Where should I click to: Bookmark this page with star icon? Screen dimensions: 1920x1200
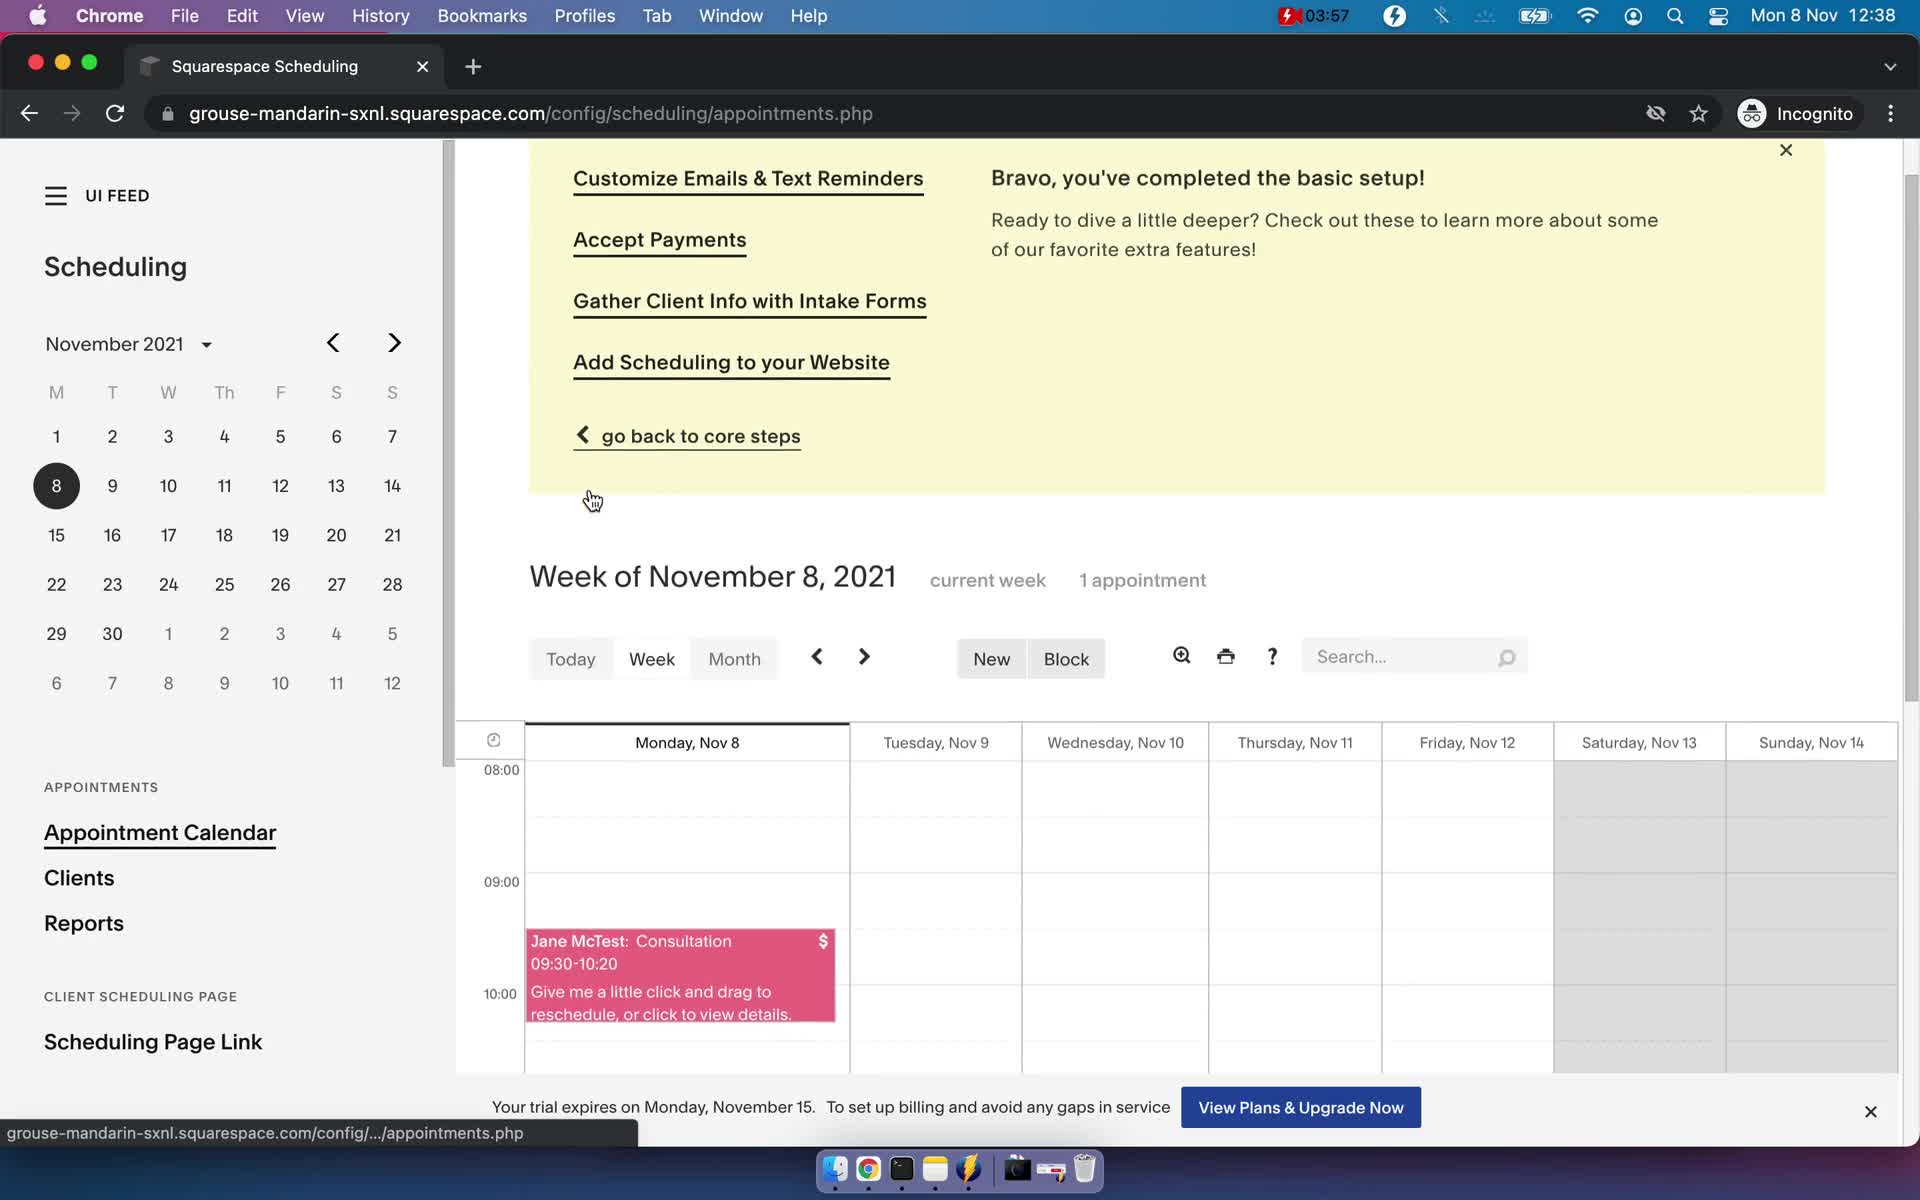click(x=1698, y=114)
